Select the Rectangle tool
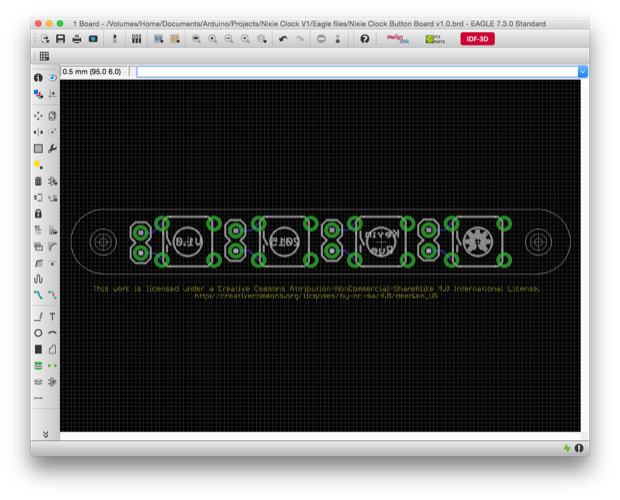This screenshot has height=500, width=620. click(38, 349)
